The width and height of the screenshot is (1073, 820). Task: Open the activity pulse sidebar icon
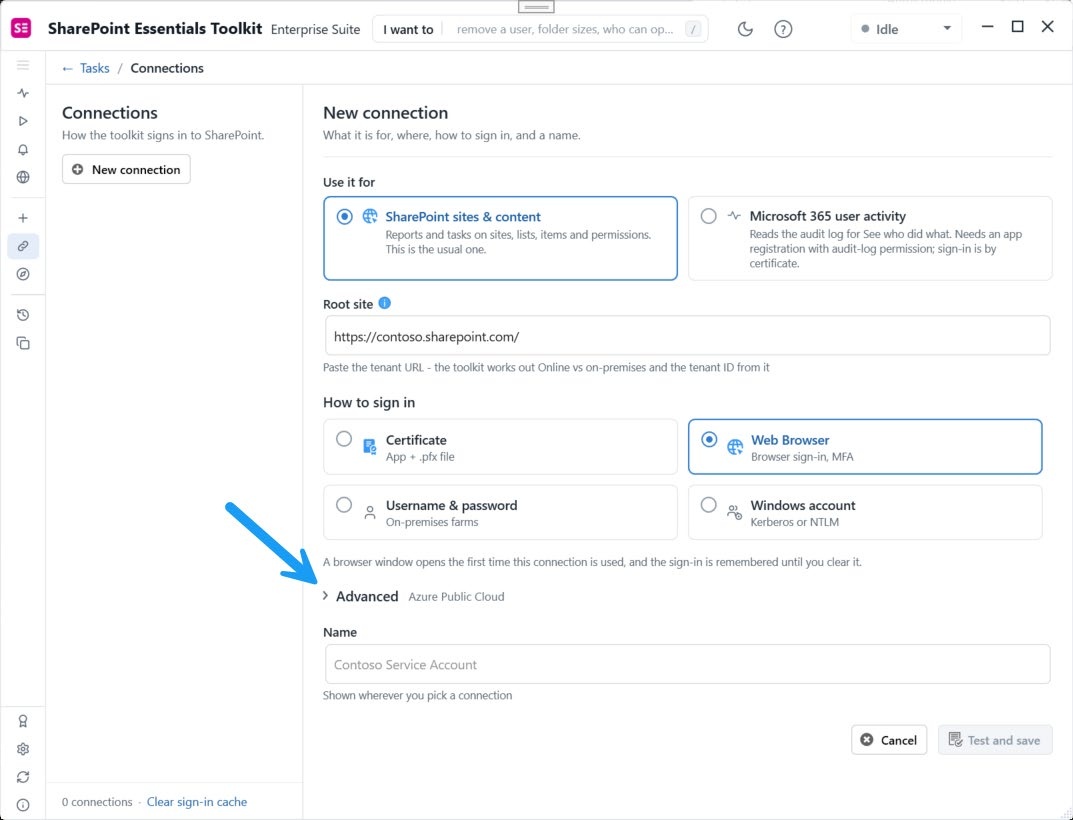click(x=23, y=93)
